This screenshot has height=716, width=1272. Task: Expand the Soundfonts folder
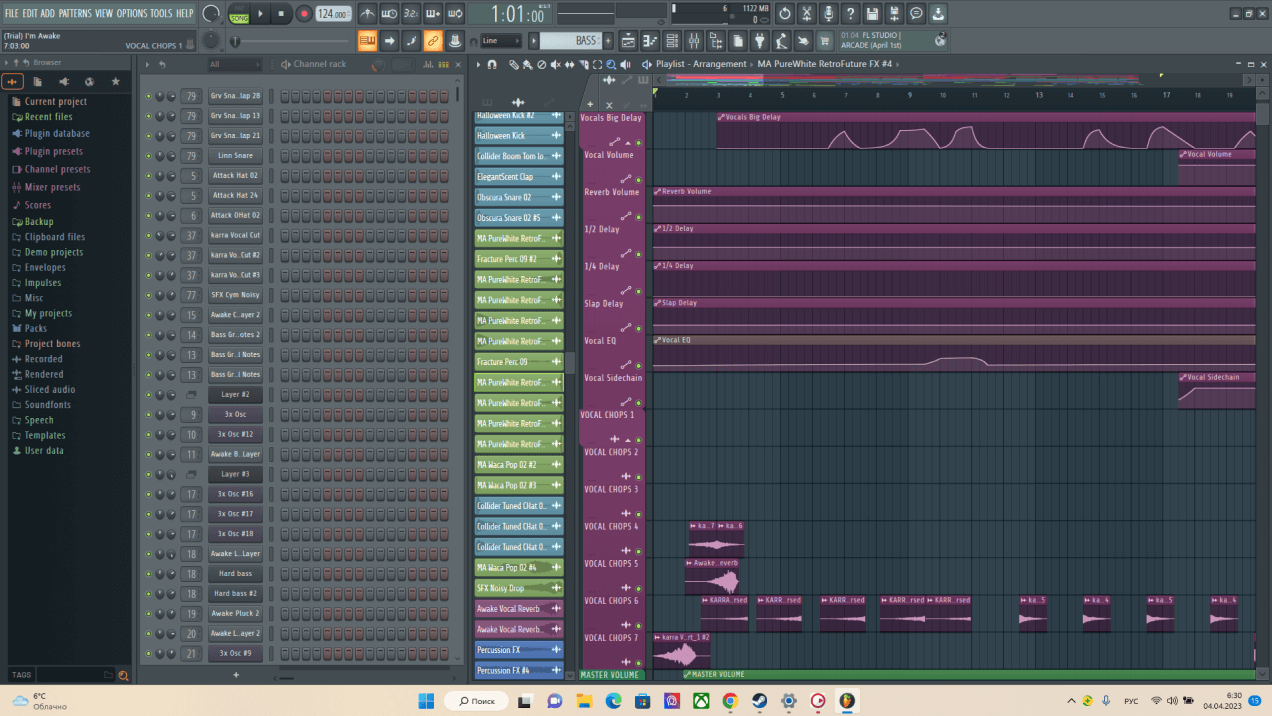[x=48, y=405]
